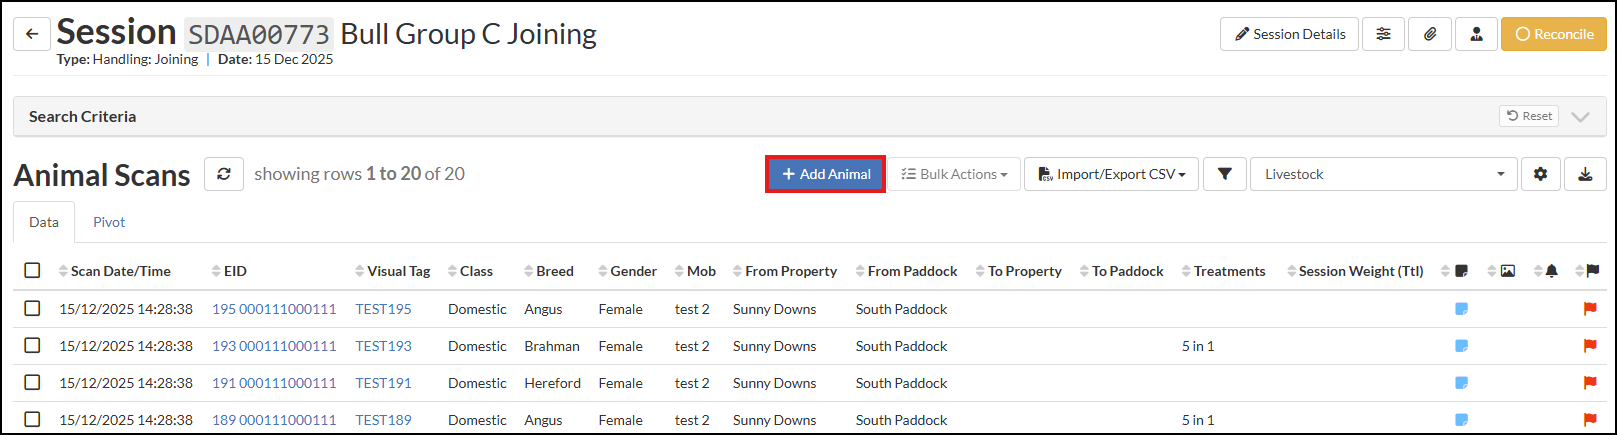Viewport: 1617px width, 435px height.
Task: Click the gear icon beside Livestock
Action: (1540, 174)
